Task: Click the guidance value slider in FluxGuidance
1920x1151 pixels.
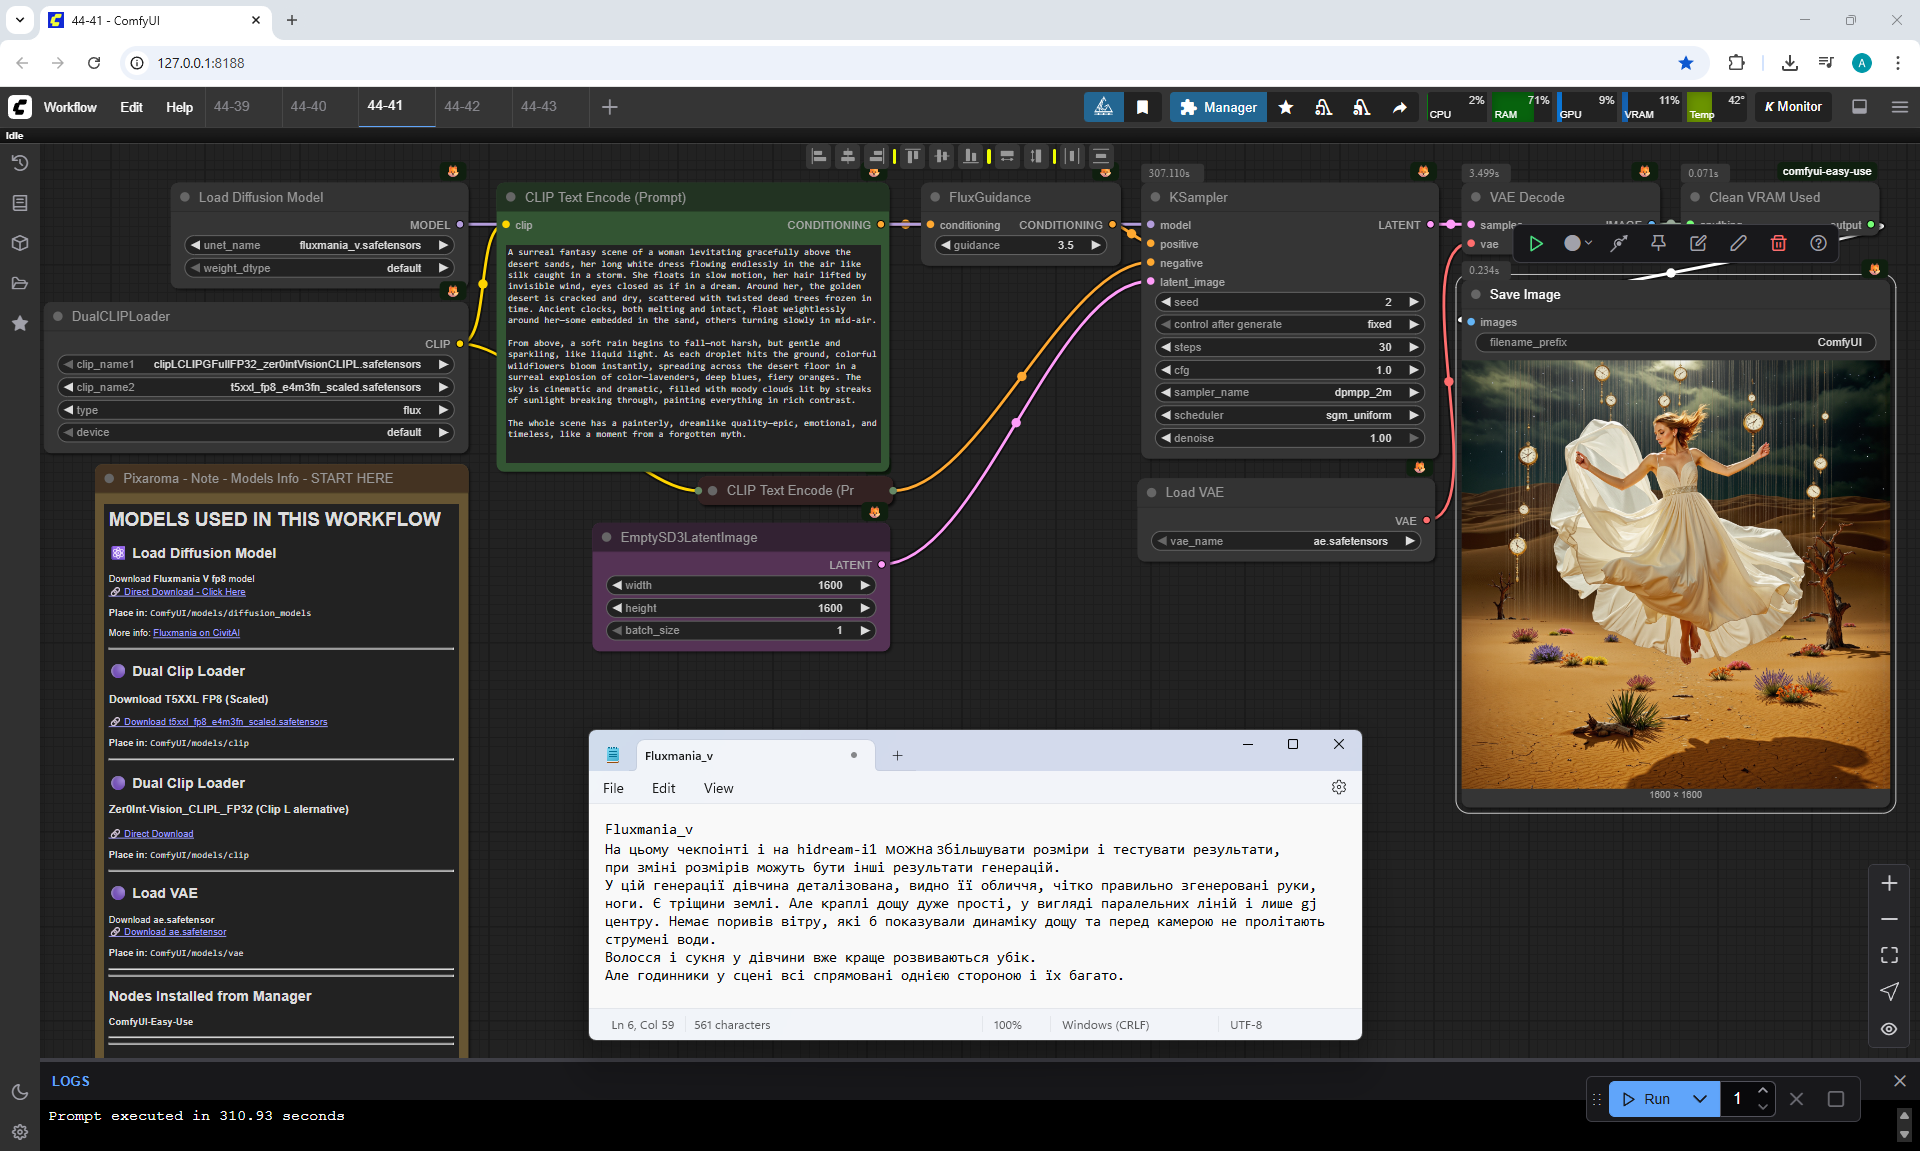Action: pyautogui.click(x=1021, y=245)
